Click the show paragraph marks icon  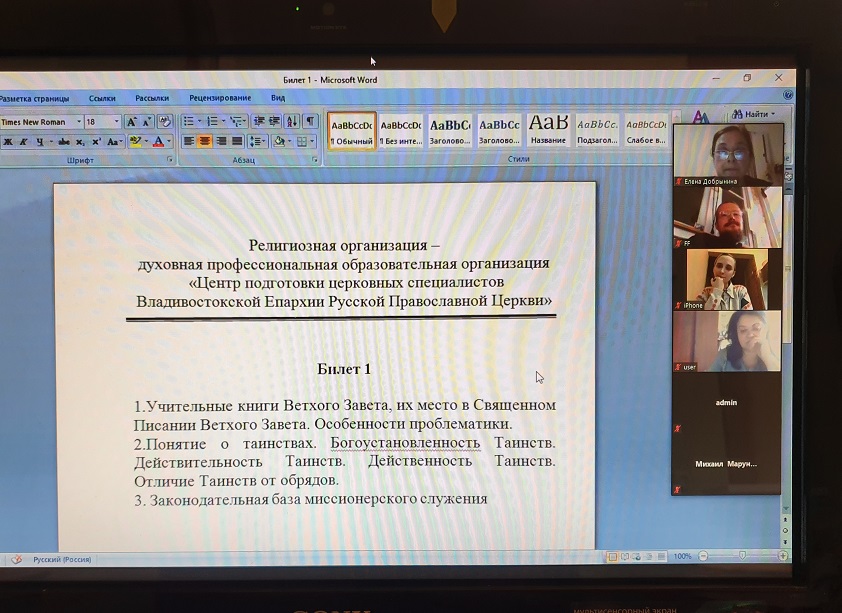(x=311, y=121)
